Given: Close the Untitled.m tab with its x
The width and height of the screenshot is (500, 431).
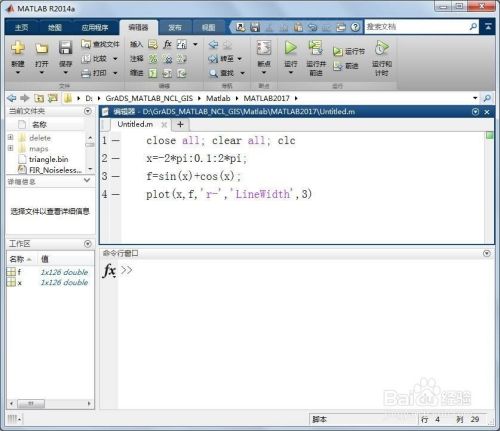Looking at the screenshot, I should coord(164,125).
